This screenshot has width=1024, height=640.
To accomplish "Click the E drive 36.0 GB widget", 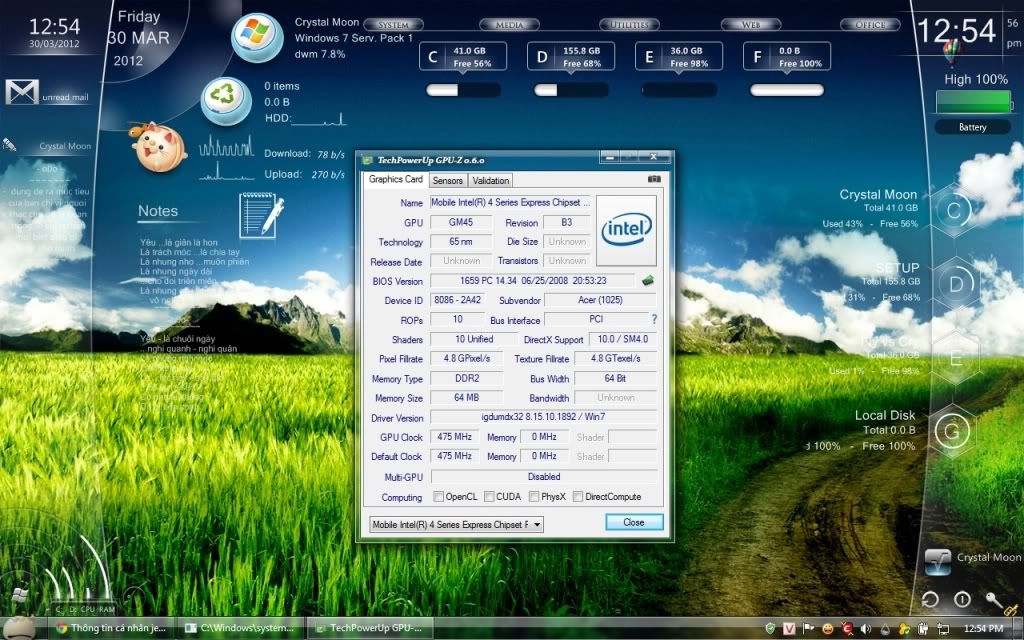I will pos(679,57).
